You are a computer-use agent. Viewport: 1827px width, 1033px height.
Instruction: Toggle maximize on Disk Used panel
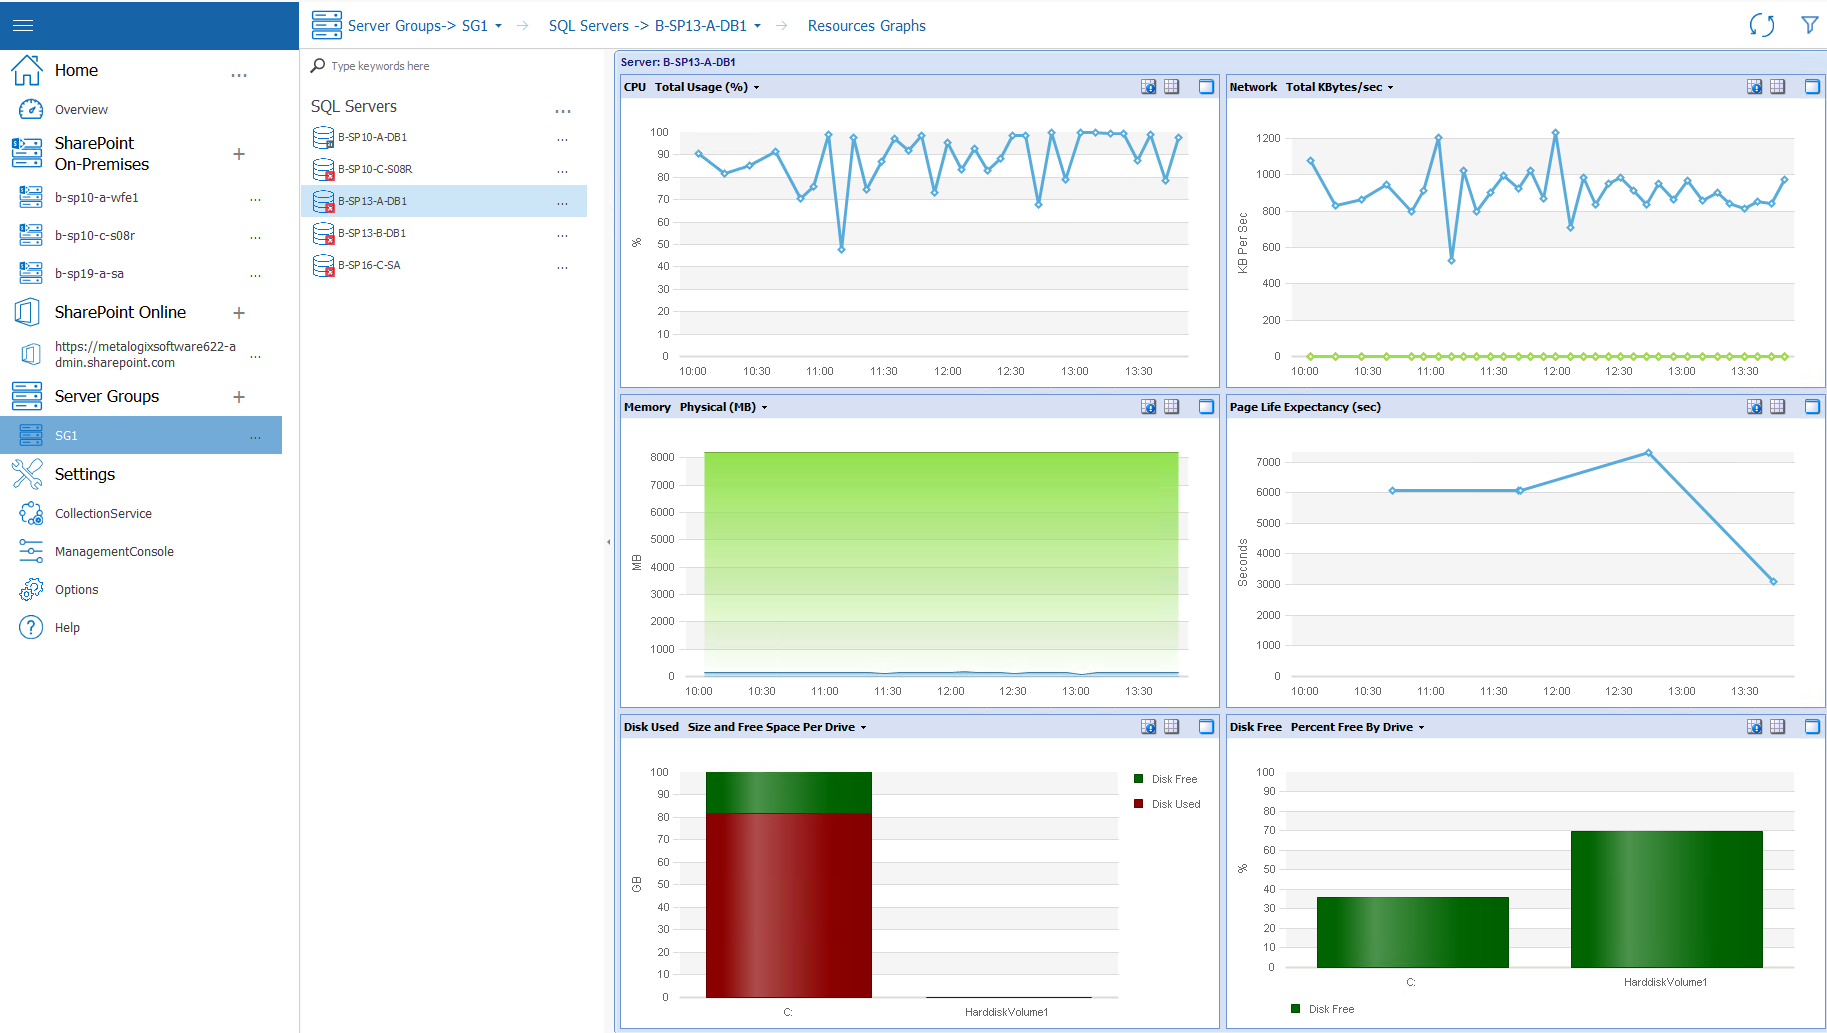coord(1206,727)
